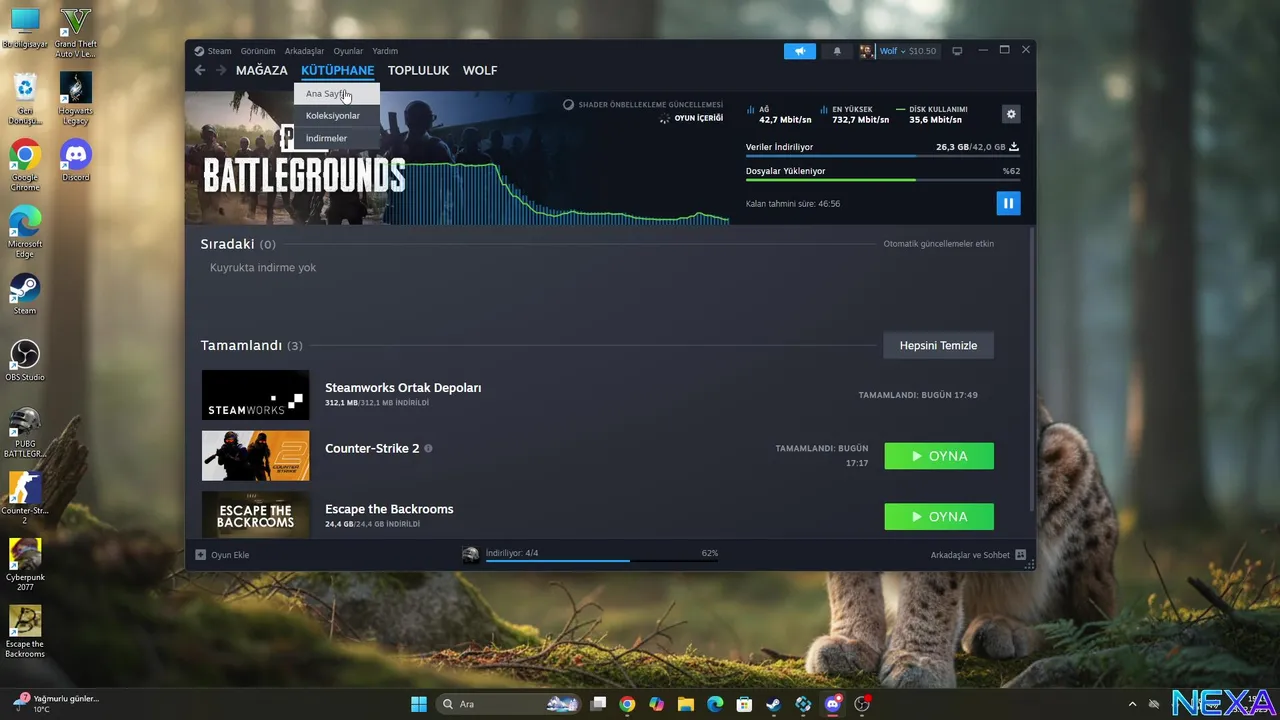Screen dimensions: 1280x720
Task: Open File Explorer from the taskbar
Action: (x=686, y=704)
